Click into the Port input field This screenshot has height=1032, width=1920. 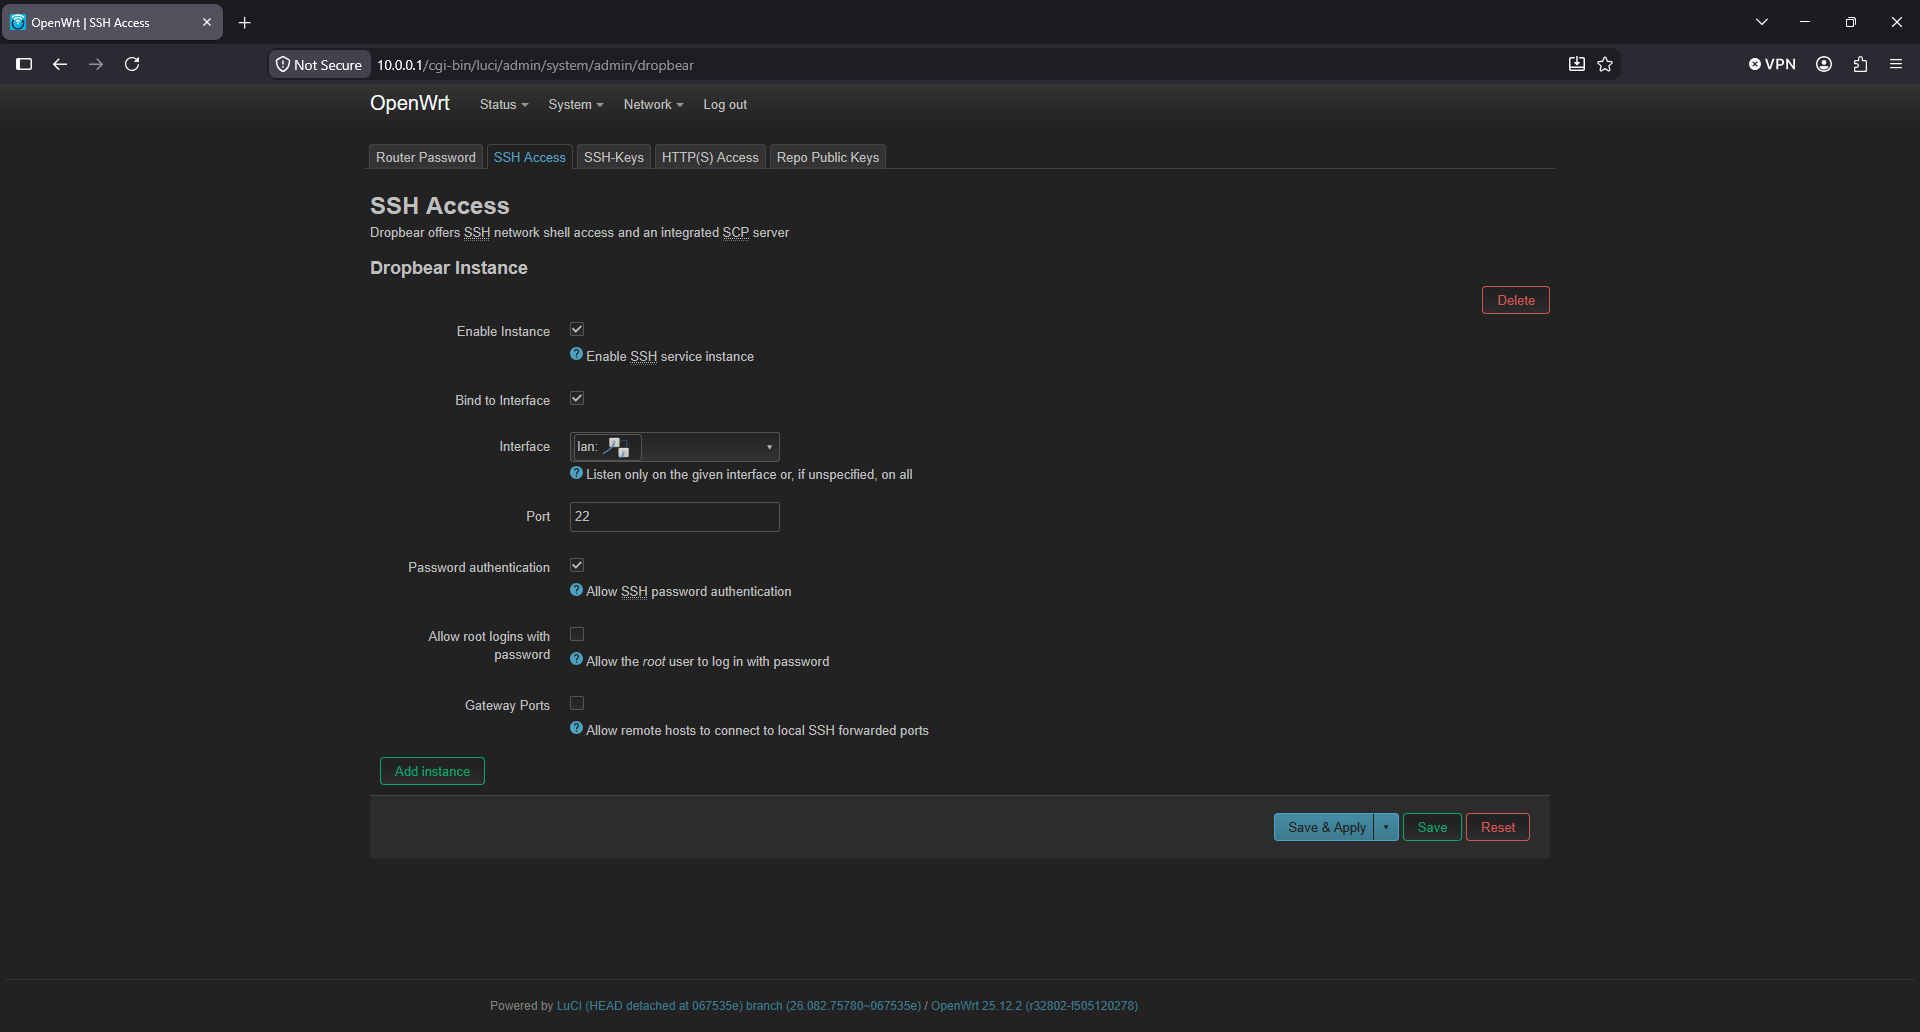coord(675,517)
